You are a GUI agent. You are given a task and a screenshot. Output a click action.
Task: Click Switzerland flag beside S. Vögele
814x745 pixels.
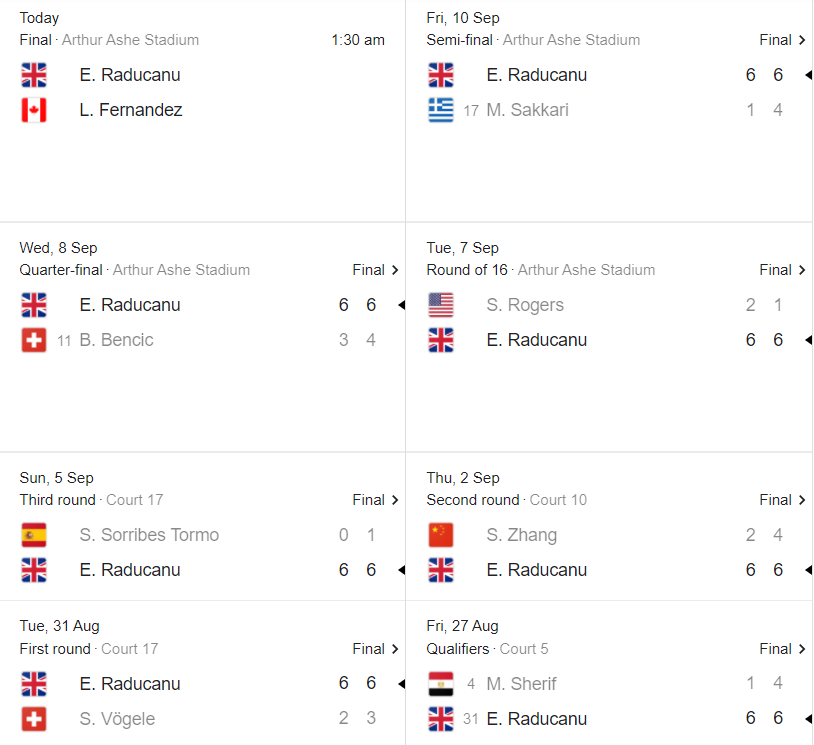tap(34, 719)
